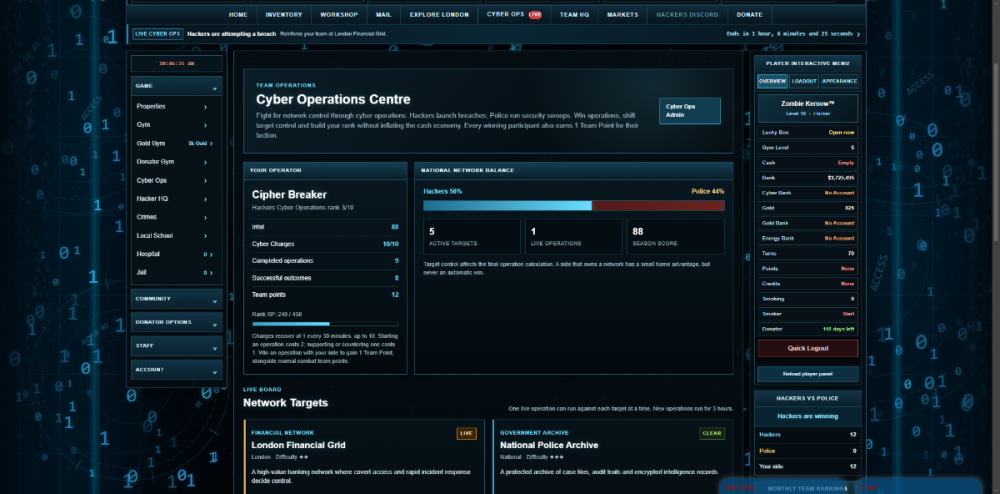
Task: Go to the Workshop page
Action: [339, 15]
